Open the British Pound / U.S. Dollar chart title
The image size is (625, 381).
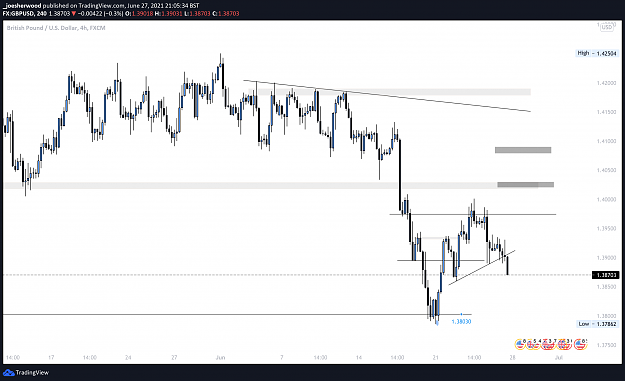[56, 28]
